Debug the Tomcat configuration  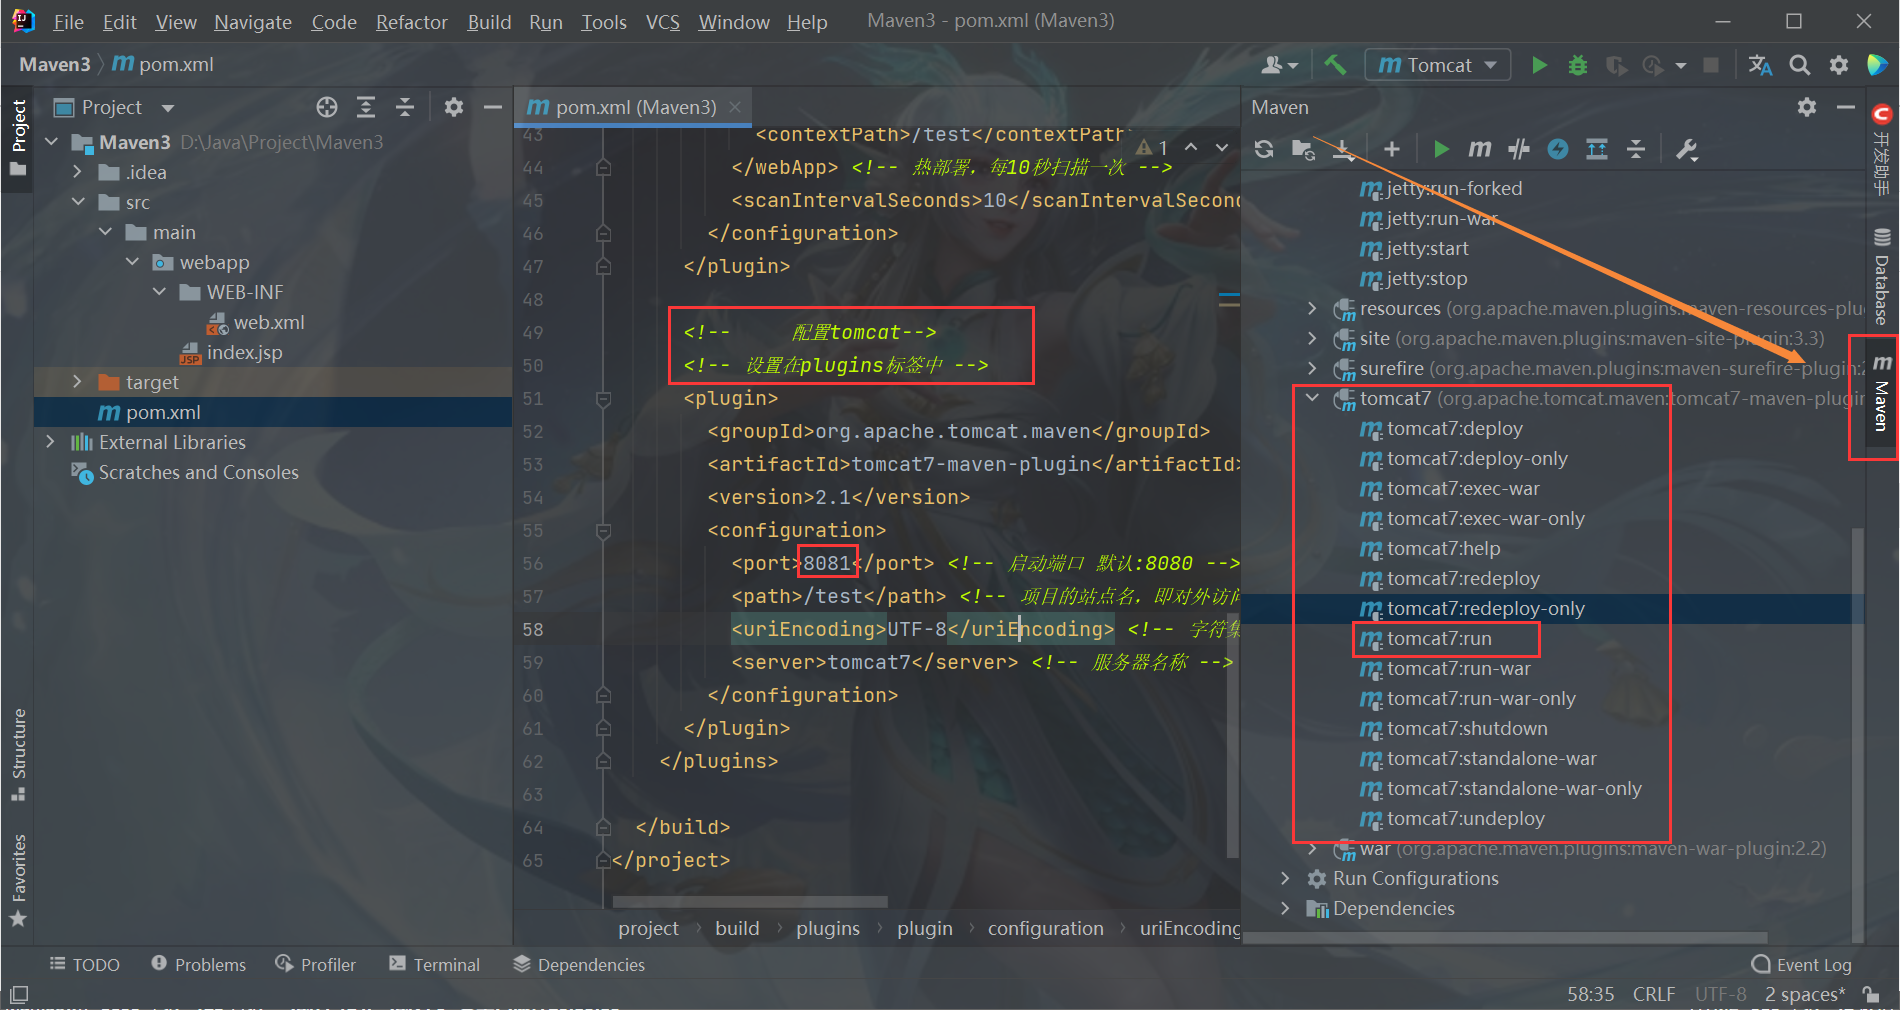click(1578, 65)
